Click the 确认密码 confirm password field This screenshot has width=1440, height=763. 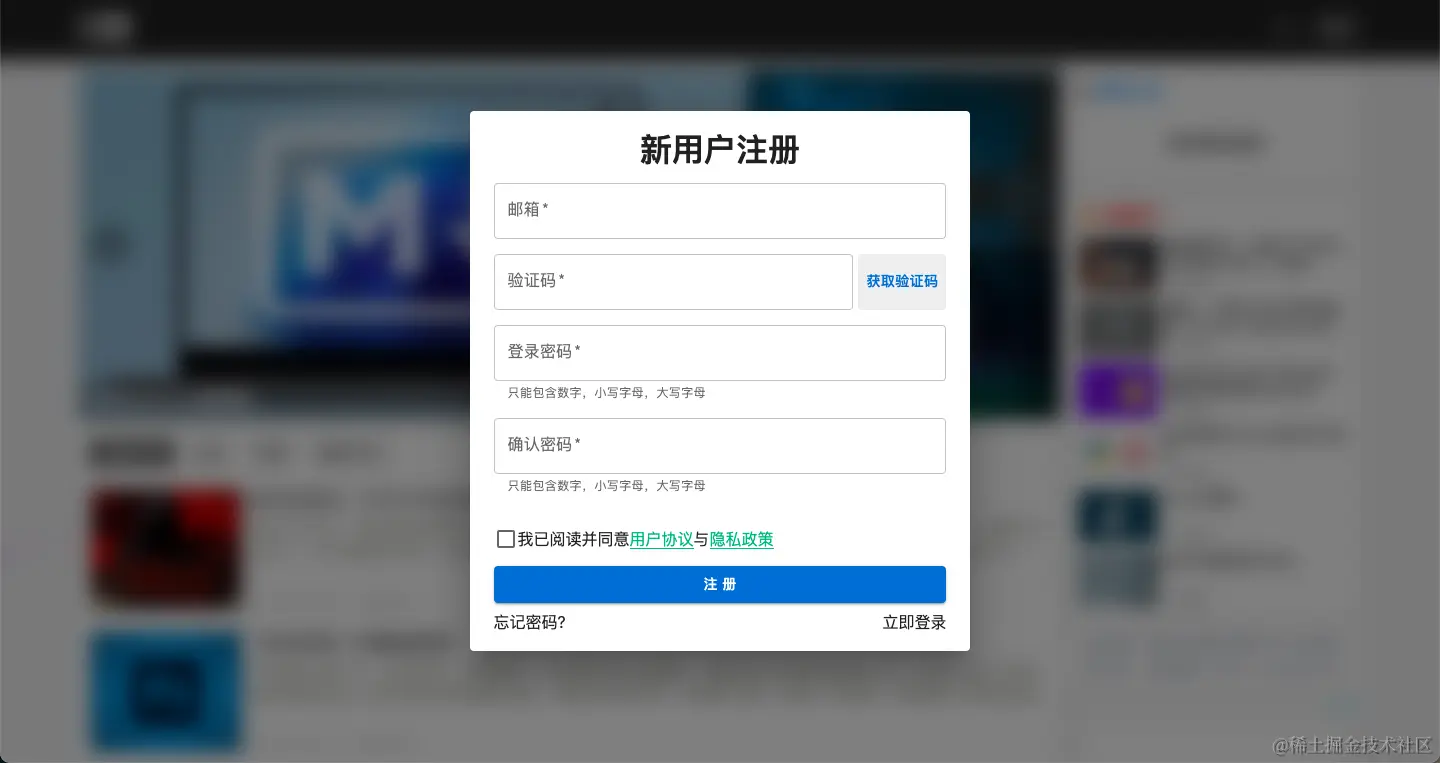[x=719, y=446]
